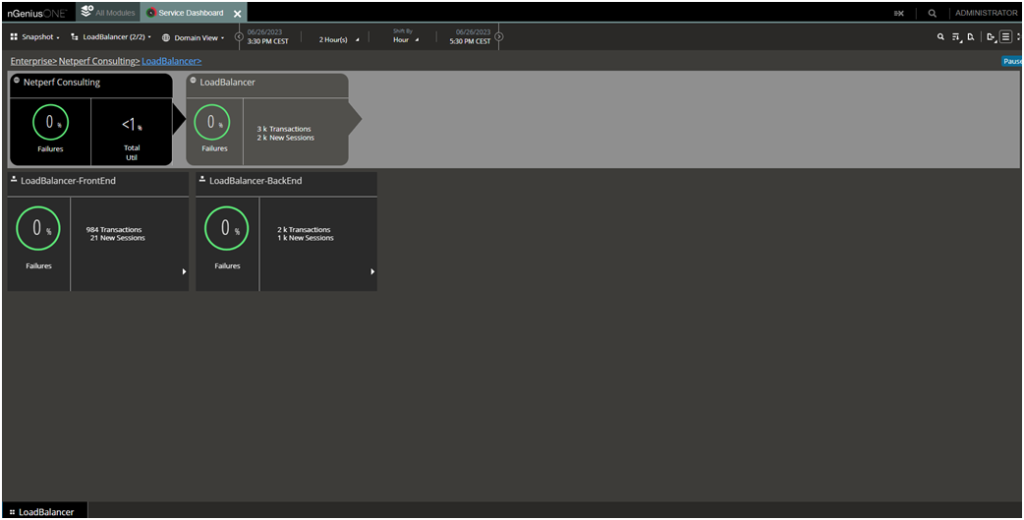
Task: Open the 2 Hour(s) duration dropdown
Action: (339, 40)
